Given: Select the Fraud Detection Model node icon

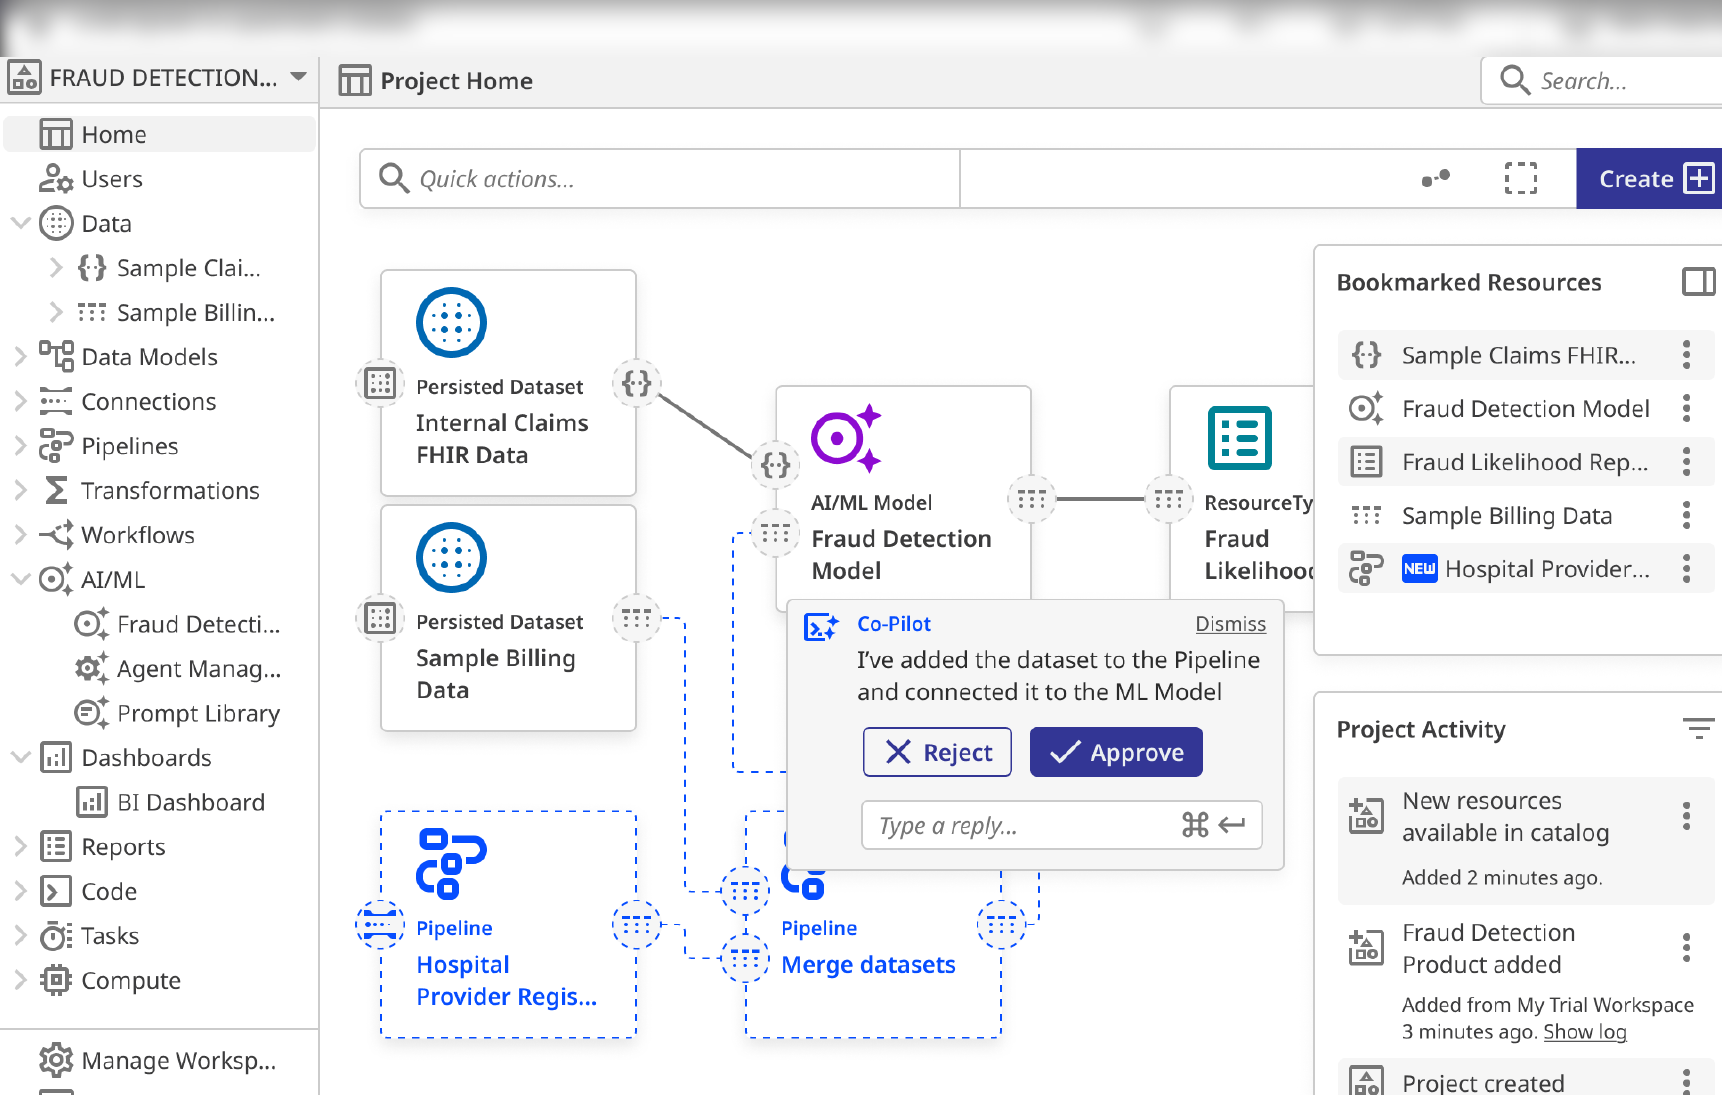Looking at the screenshot, I should tap(846, 438).
